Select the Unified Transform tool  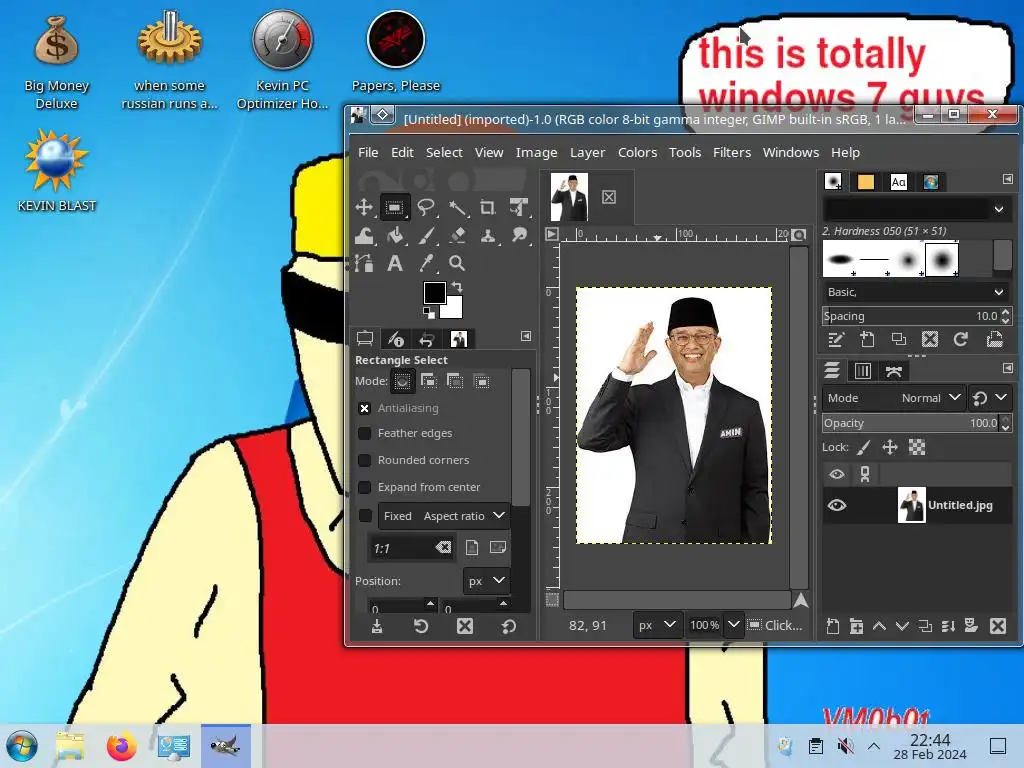[519, 208]
